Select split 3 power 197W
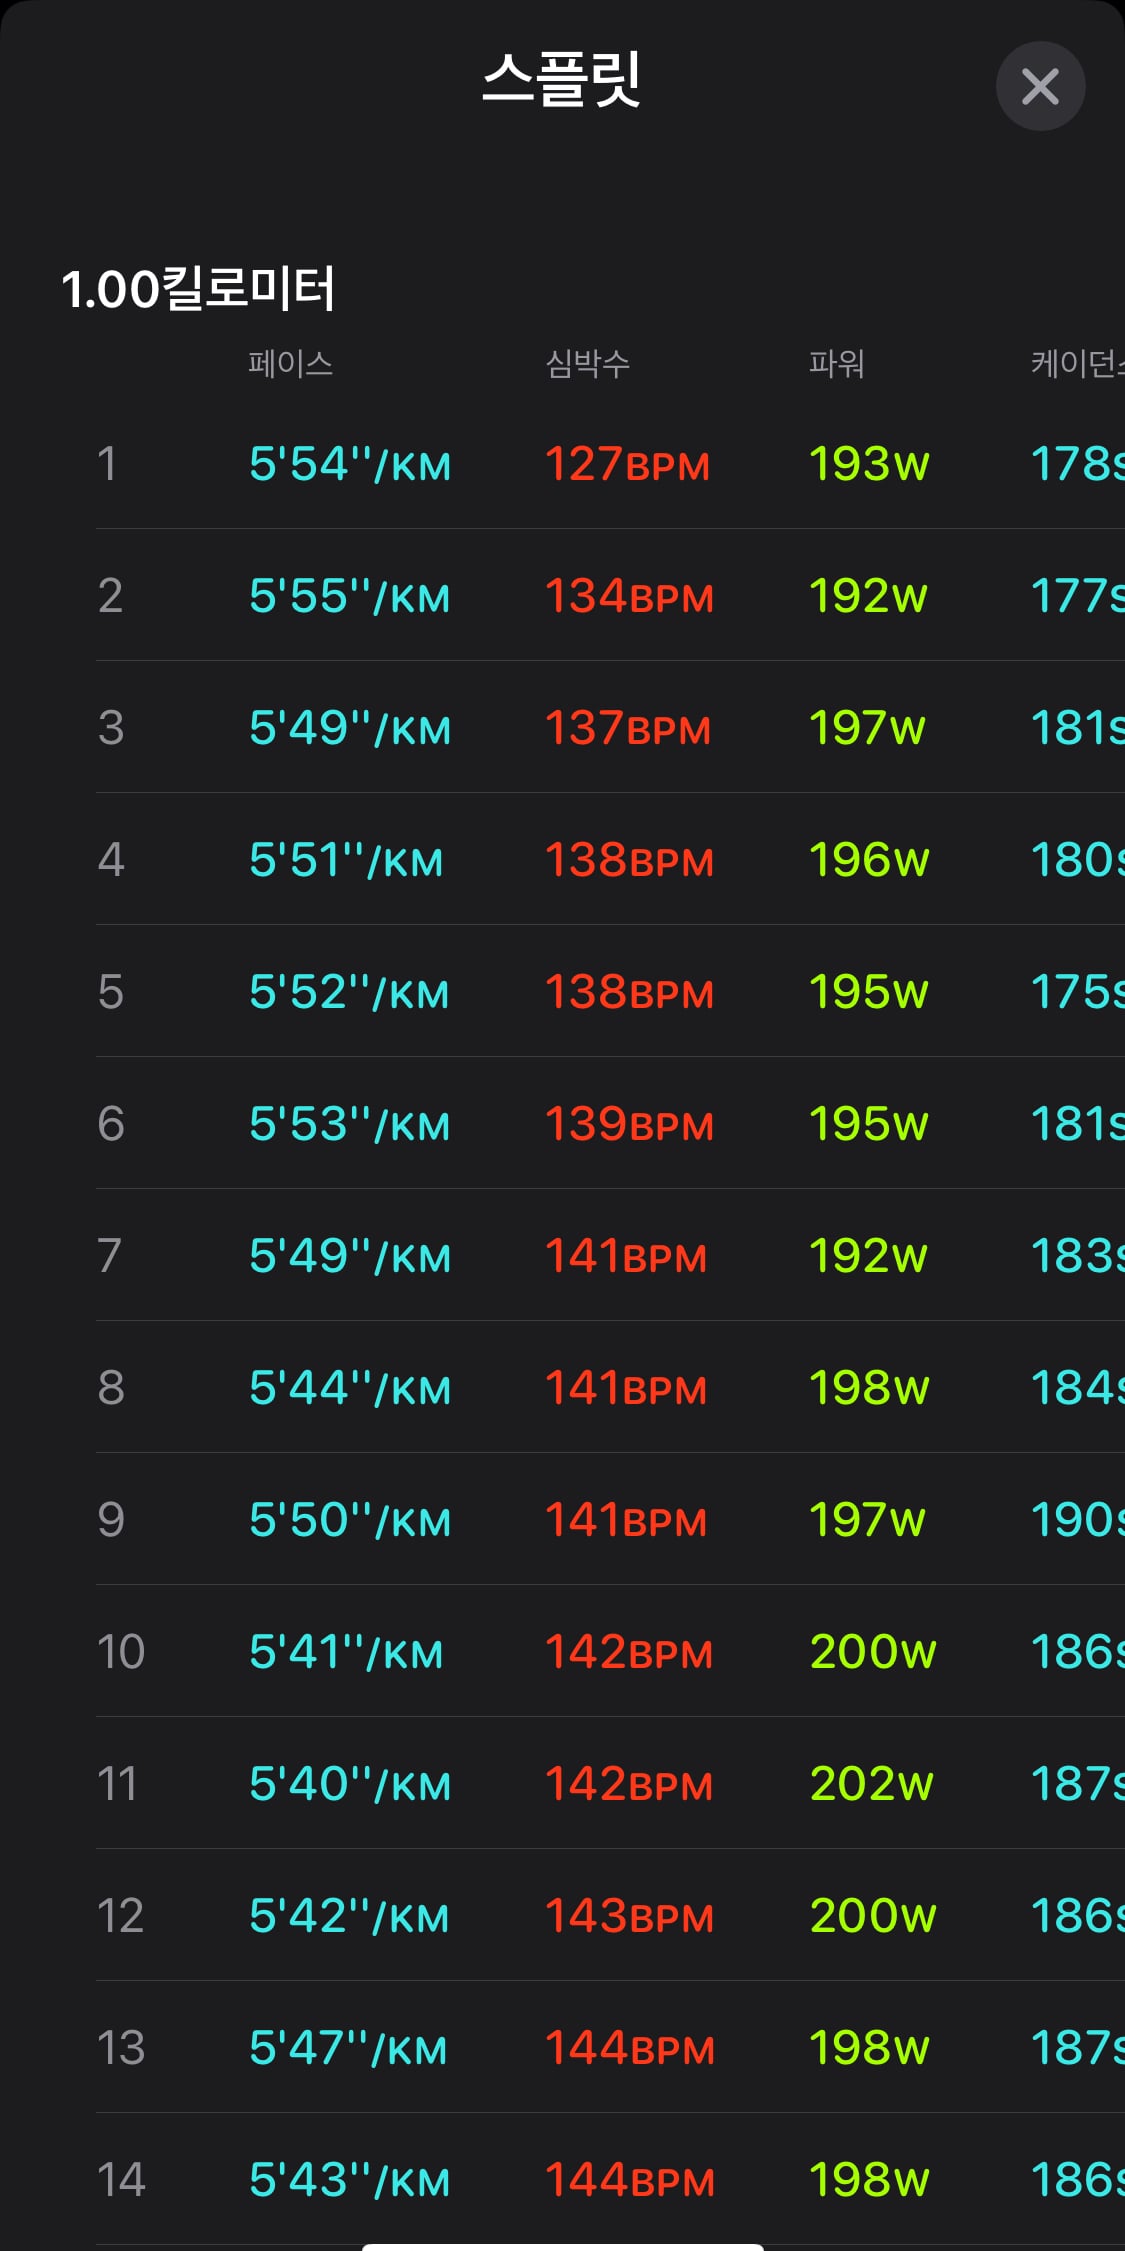 coord(867,728)
